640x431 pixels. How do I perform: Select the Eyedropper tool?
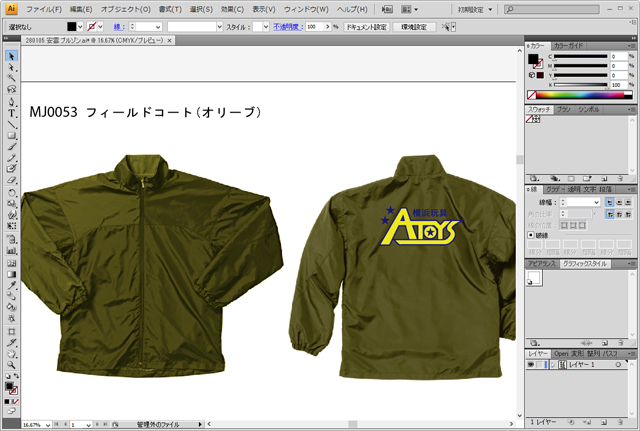(11, 285)
